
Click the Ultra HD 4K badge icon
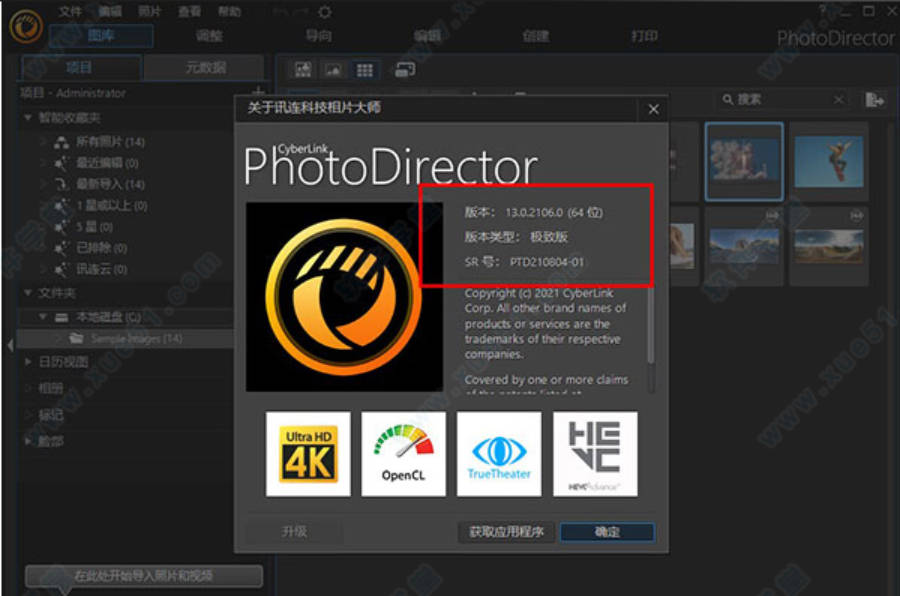[x=308, y=453]
